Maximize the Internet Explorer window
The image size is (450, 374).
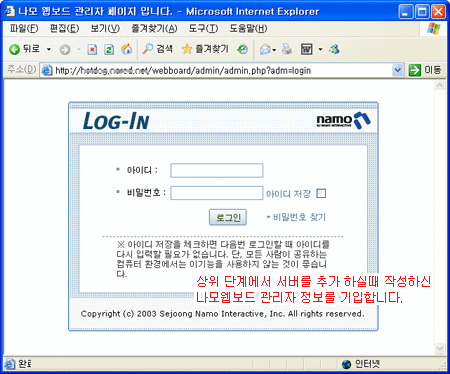pyautogui.click(x=422, y=12)
